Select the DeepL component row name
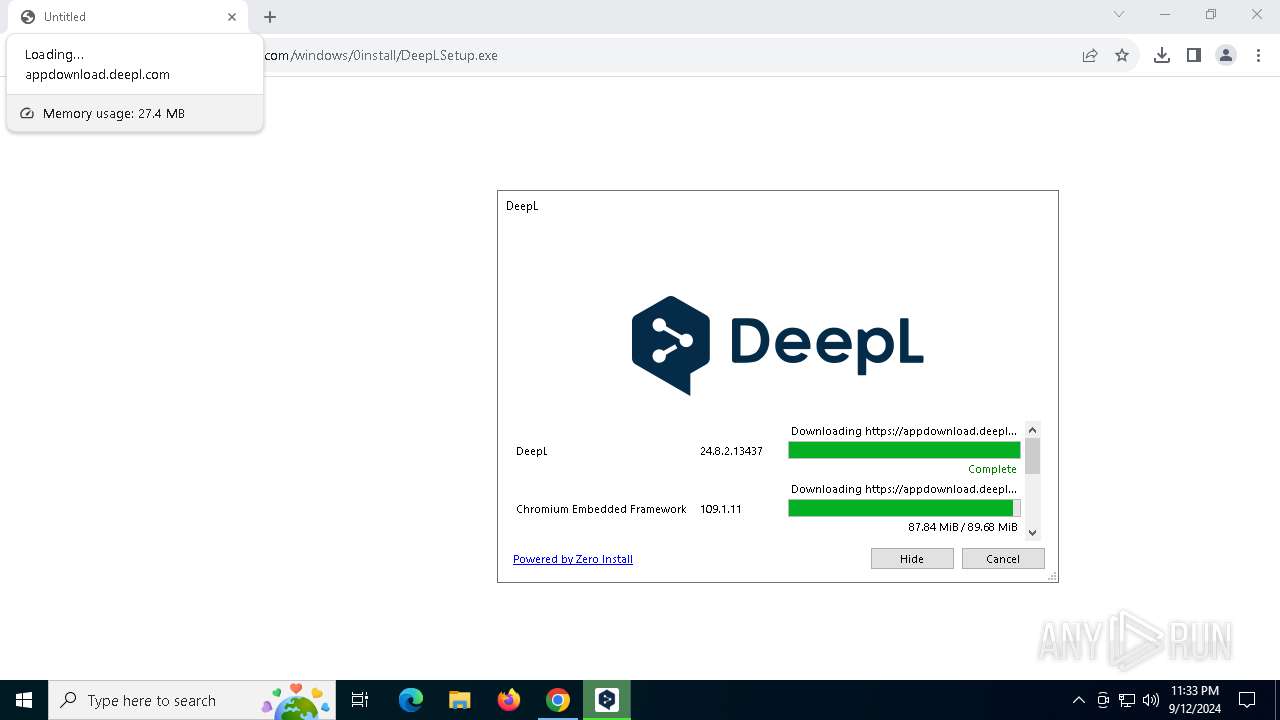 coord(532,451)
